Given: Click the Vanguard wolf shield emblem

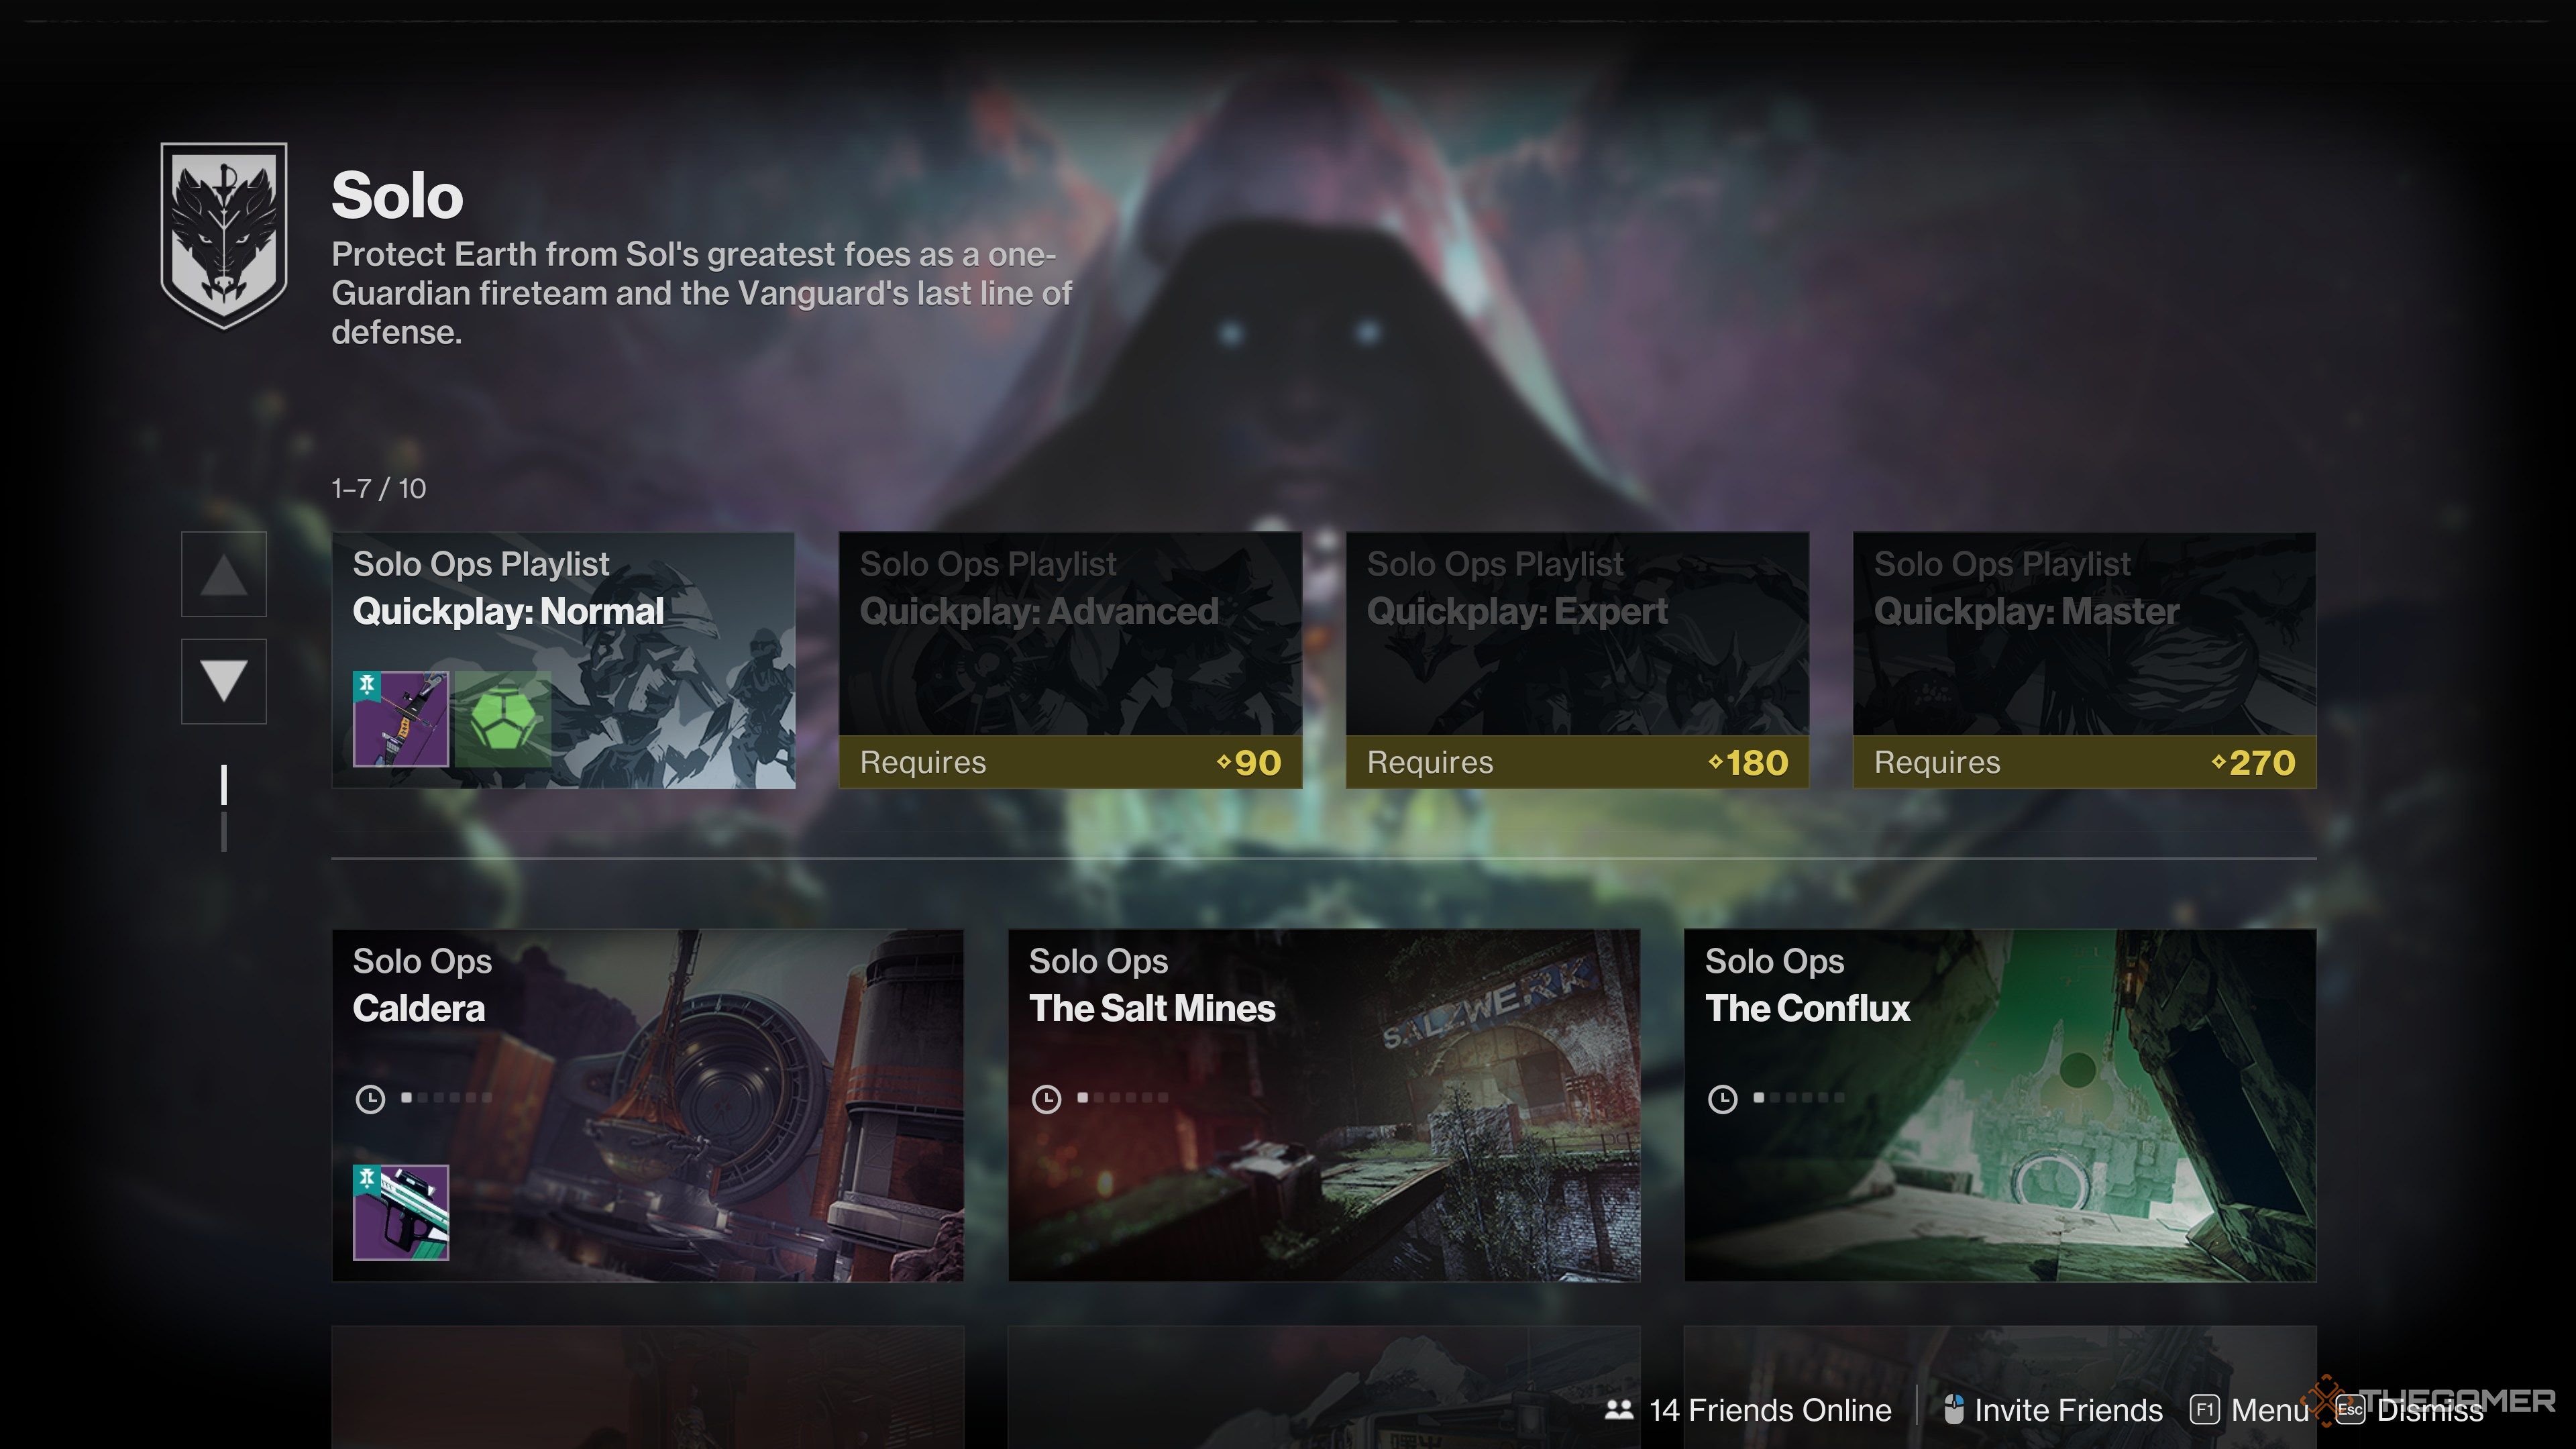Looking at the screenshot, I should pos(224,236).
